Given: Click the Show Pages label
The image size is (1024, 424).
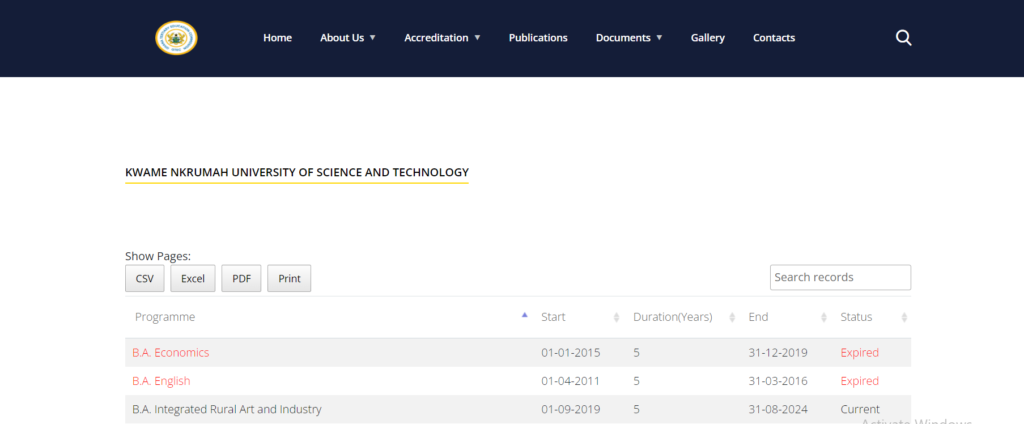Looking at the screenshot, I should coord(158,257).
